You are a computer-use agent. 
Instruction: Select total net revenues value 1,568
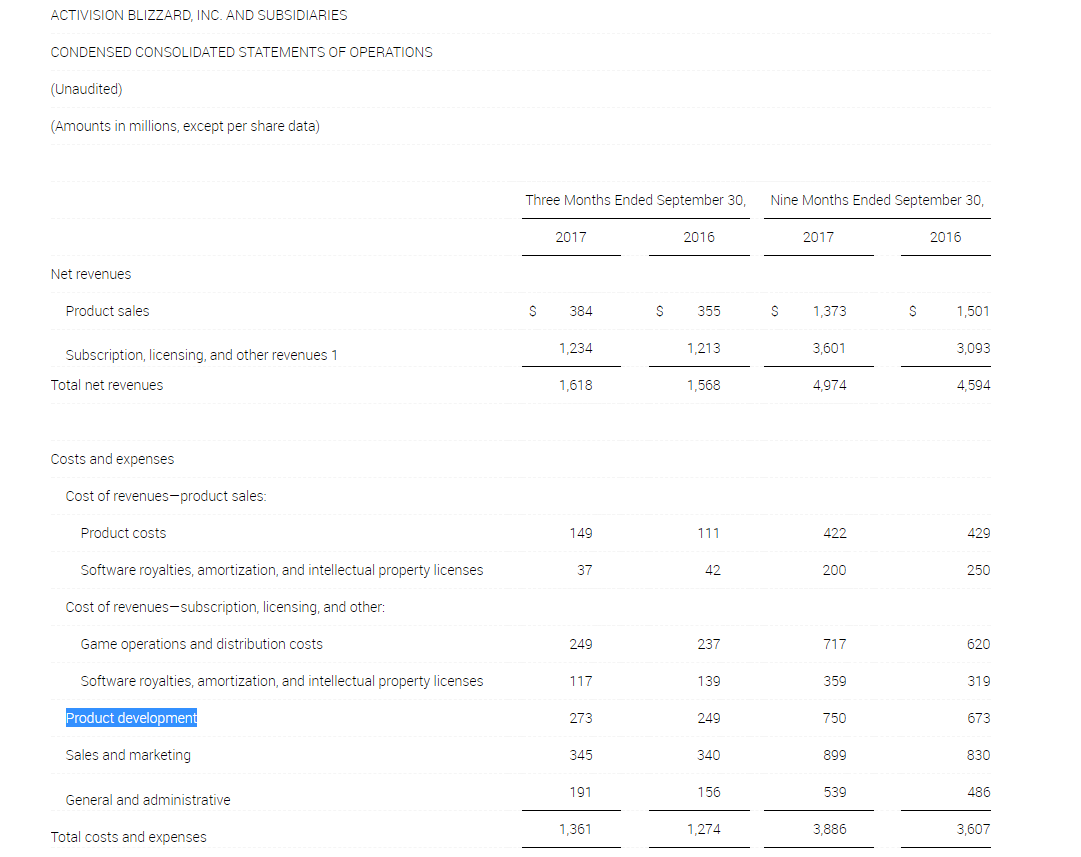tap(703, 385)
